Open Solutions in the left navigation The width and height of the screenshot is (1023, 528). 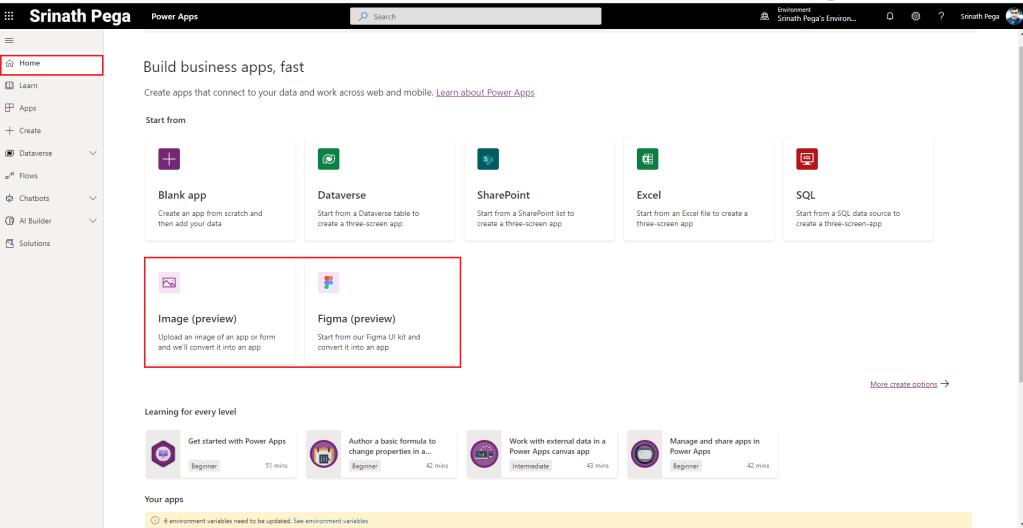click(33, 243)
